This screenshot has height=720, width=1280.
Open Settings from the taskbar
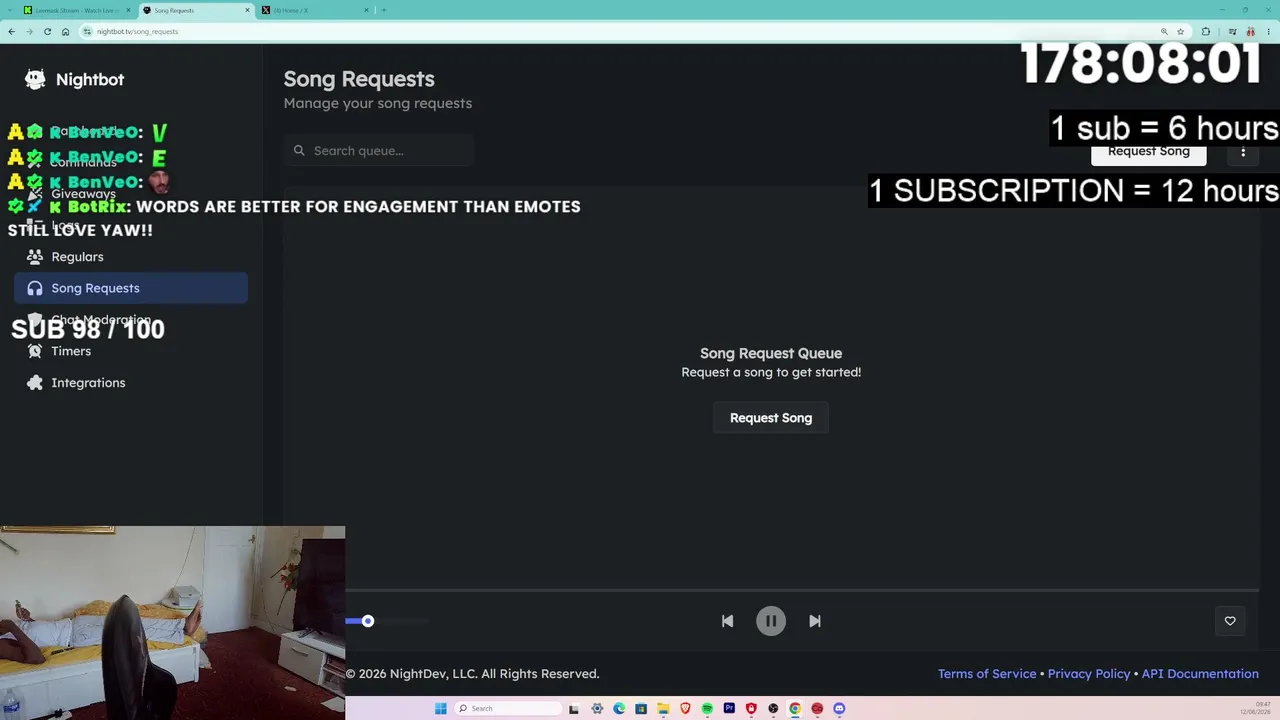point(597,708)
